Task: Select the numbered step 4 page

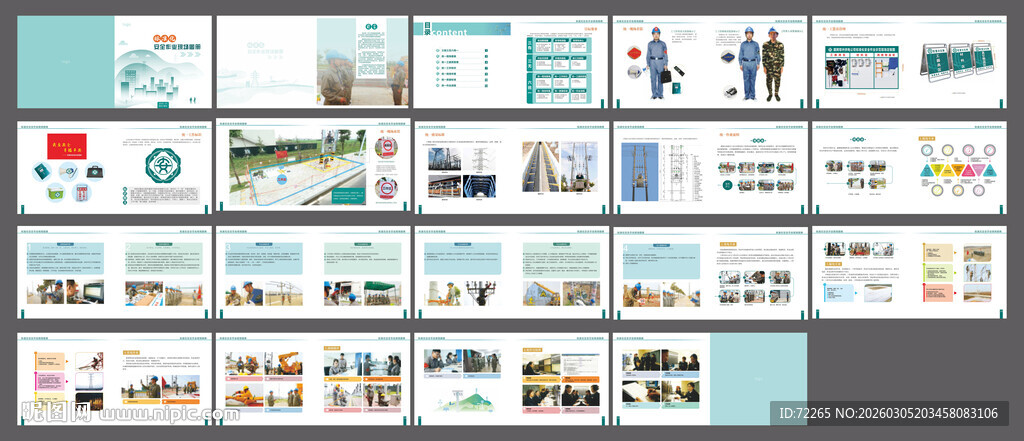Action: (x=709, y=272)
